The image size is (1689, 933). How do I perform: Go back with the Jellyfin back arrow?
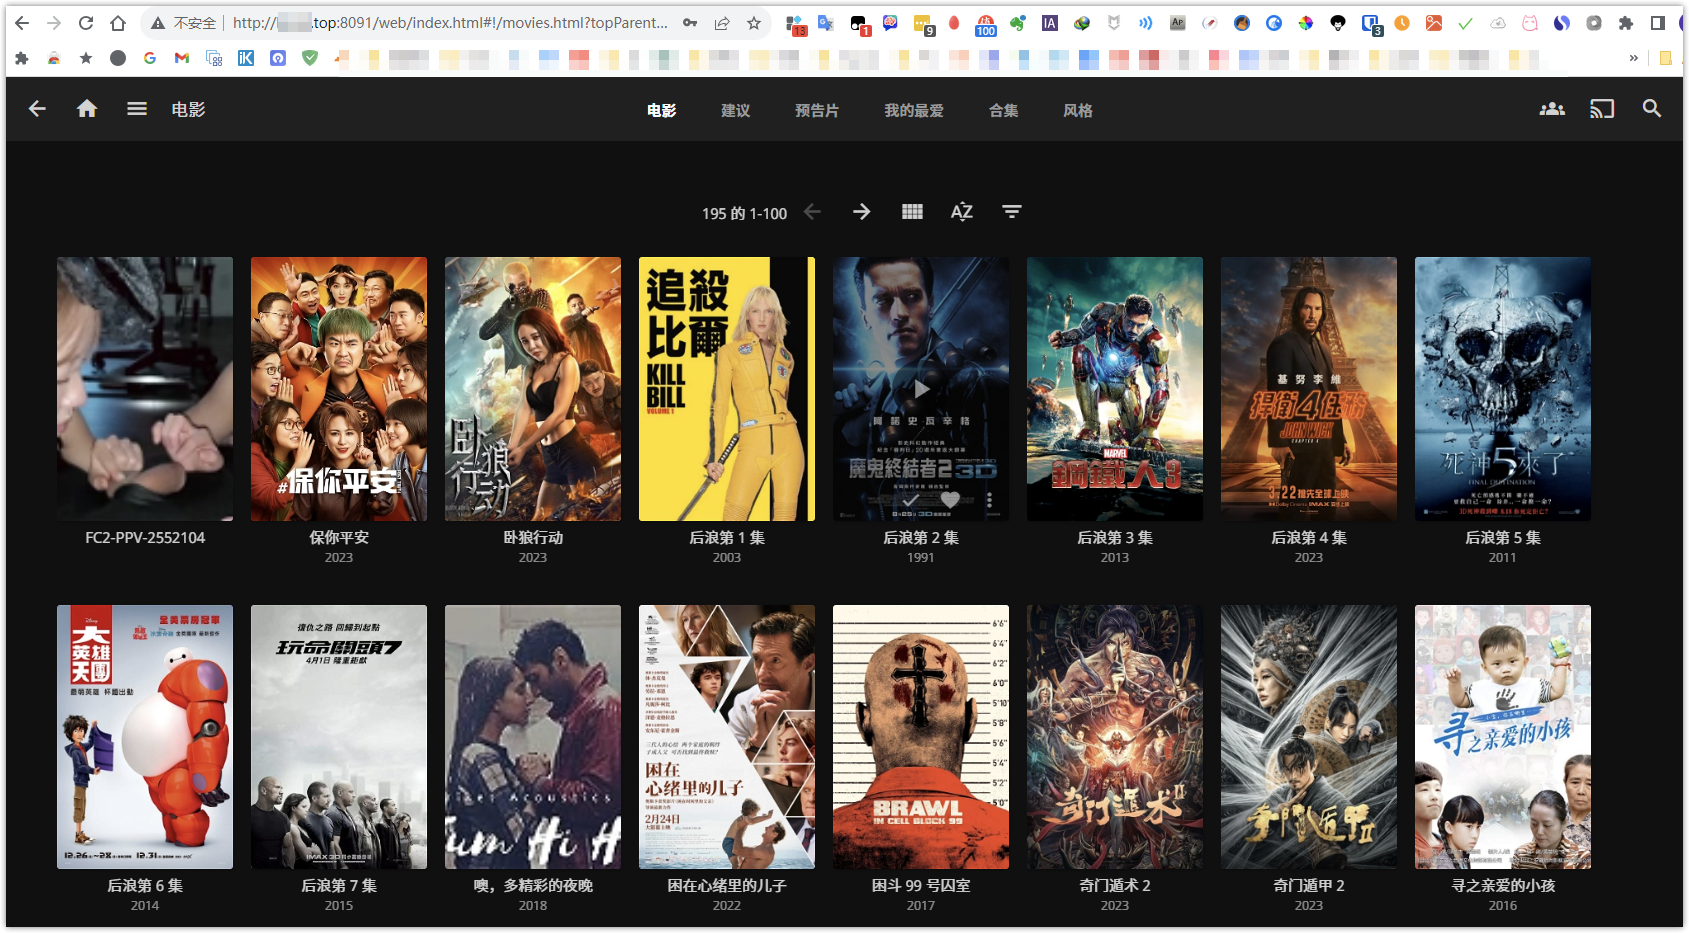click(x=37, y=109)
